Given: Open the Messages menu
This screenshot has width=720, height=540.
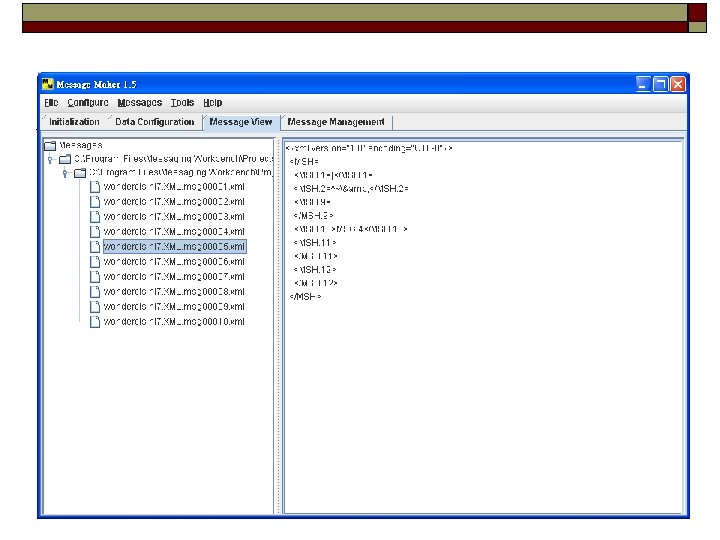Looking at the screenshot, I should point(140,102).
